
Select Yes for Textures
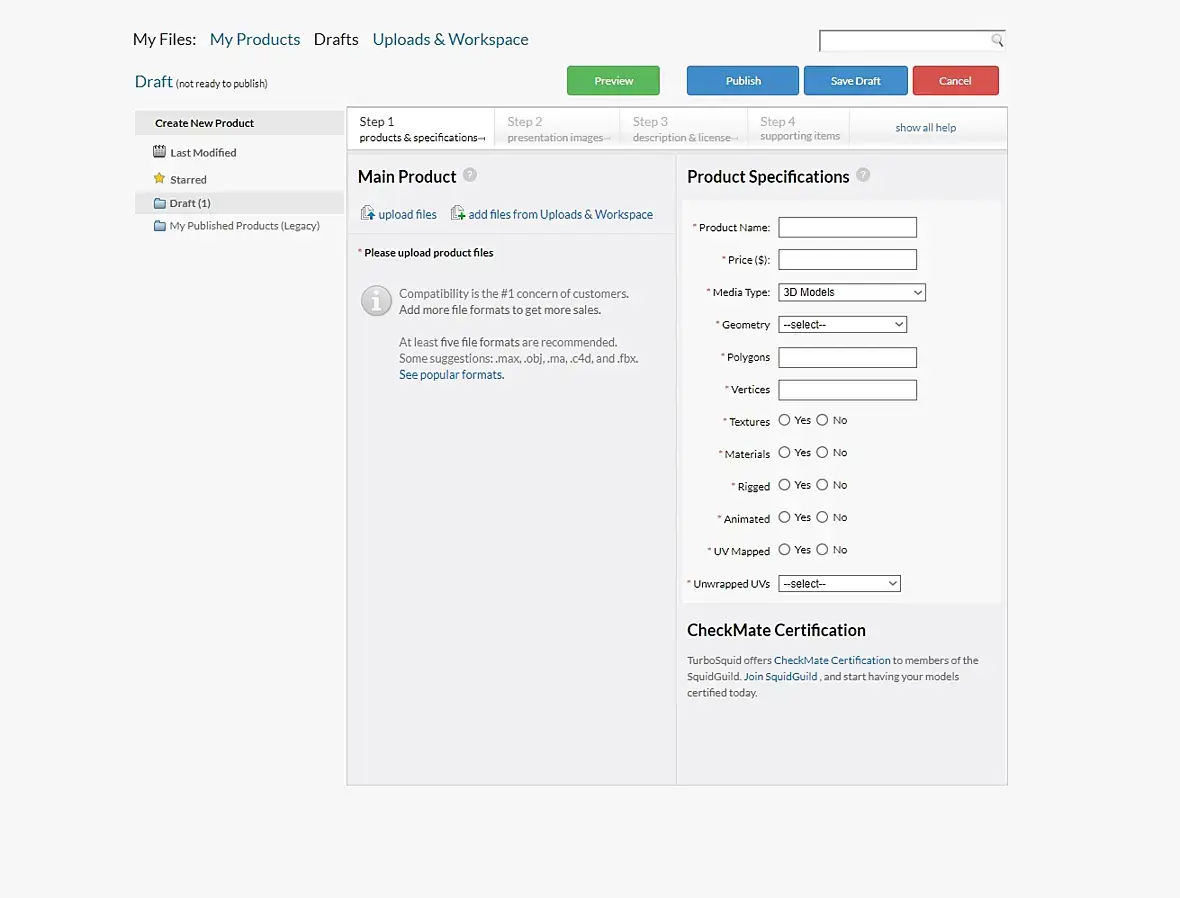coord(784,420)
